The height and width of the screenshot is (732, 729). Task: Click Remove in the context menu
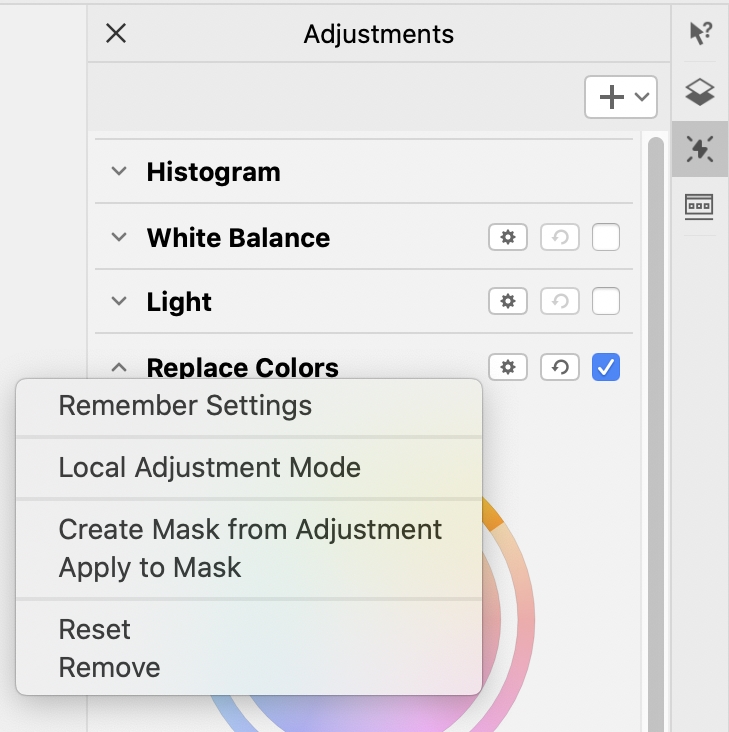click(109, 667)
